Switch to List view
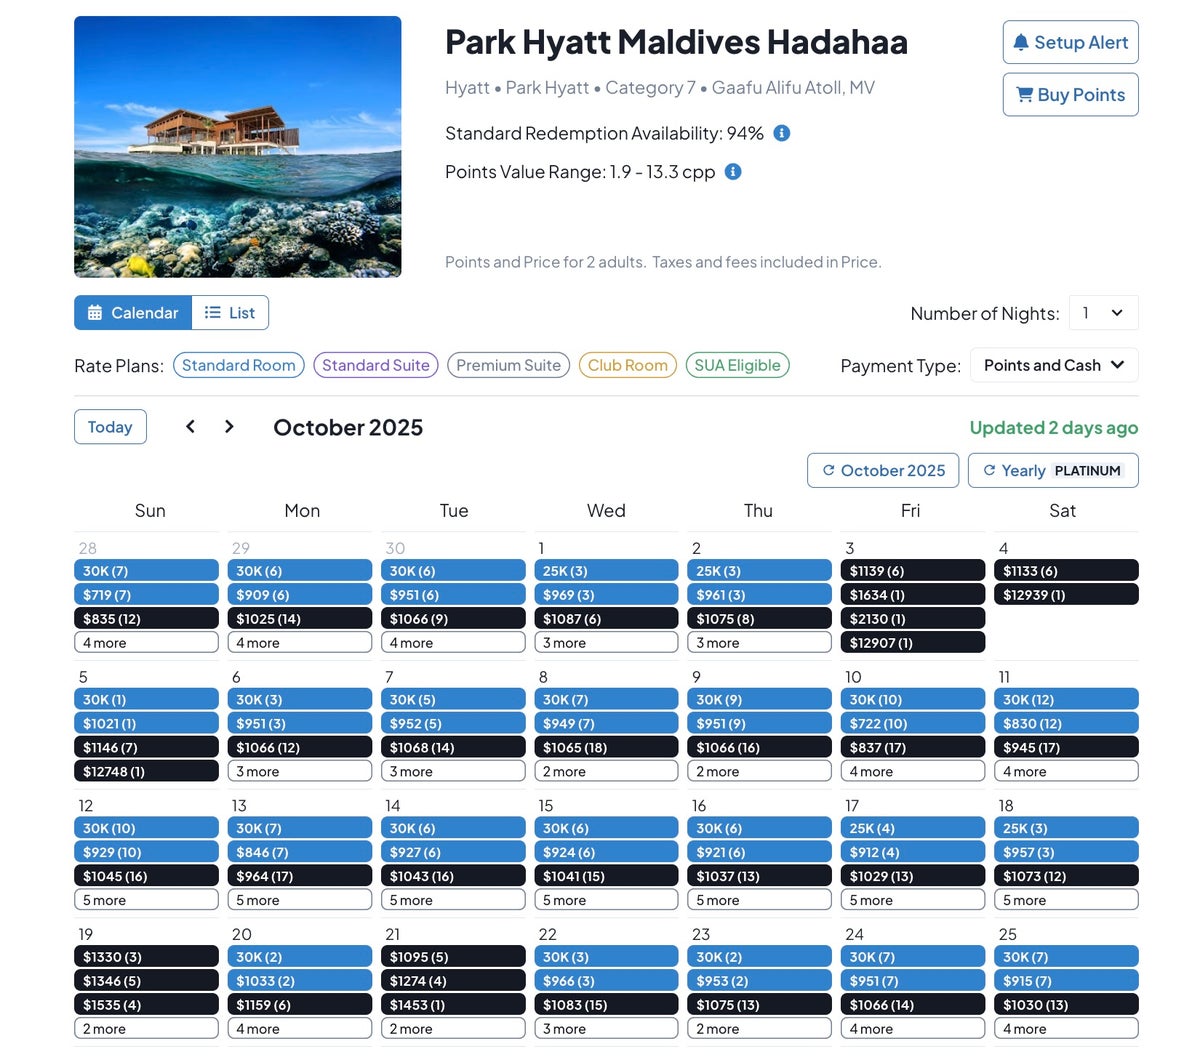The width and height of the screenshot is (1200, 1057). click(x=230, y=313)
